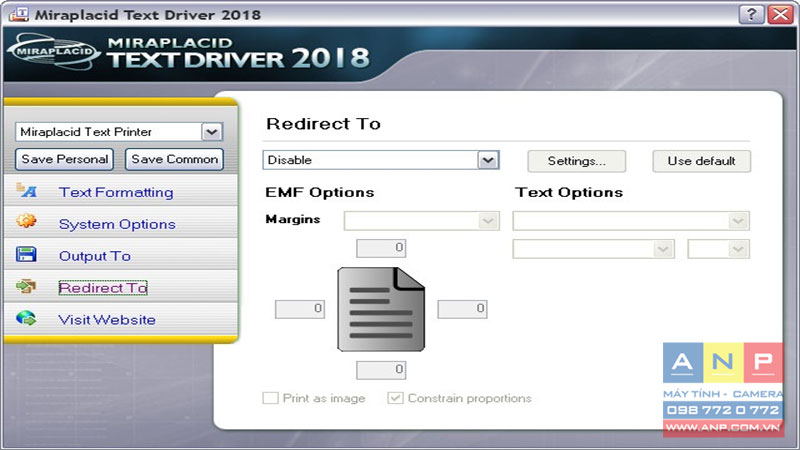Open the Redirect To Disable dropdown
This screenshot has width=800, height=450.
(x=381, y=160)
